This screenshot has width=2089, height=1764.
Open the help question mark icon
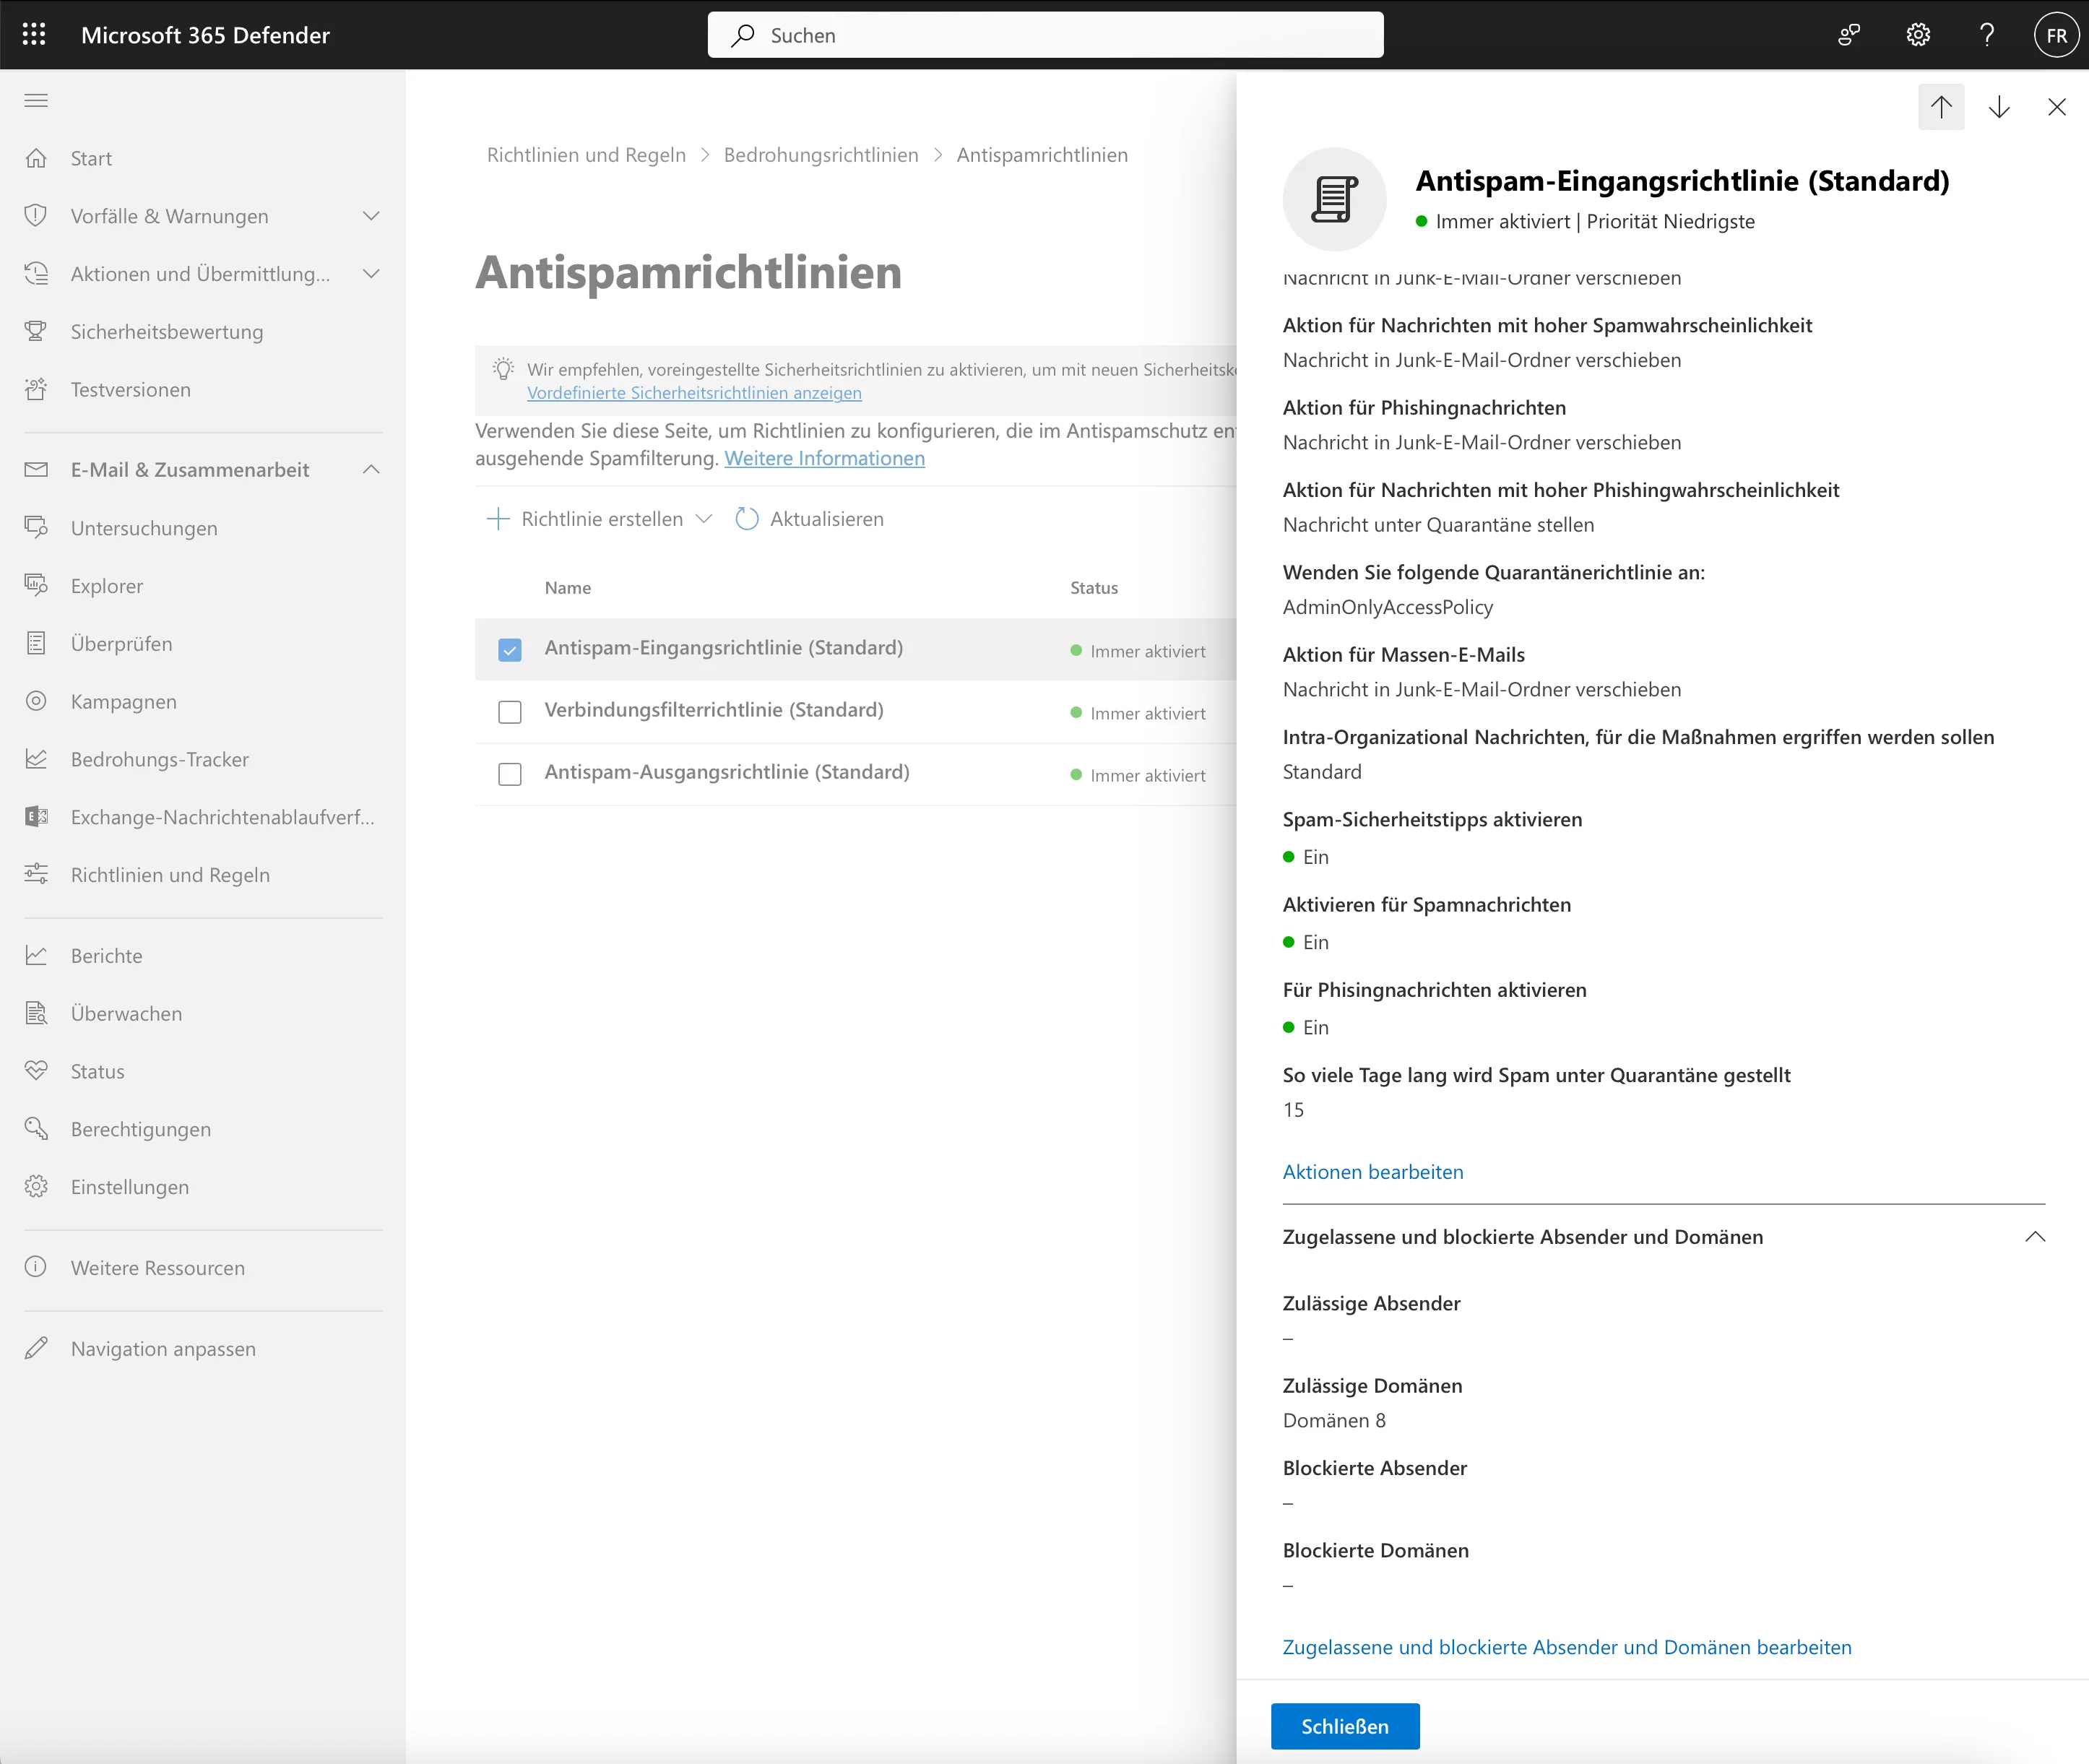click(x=1987, y=35)
